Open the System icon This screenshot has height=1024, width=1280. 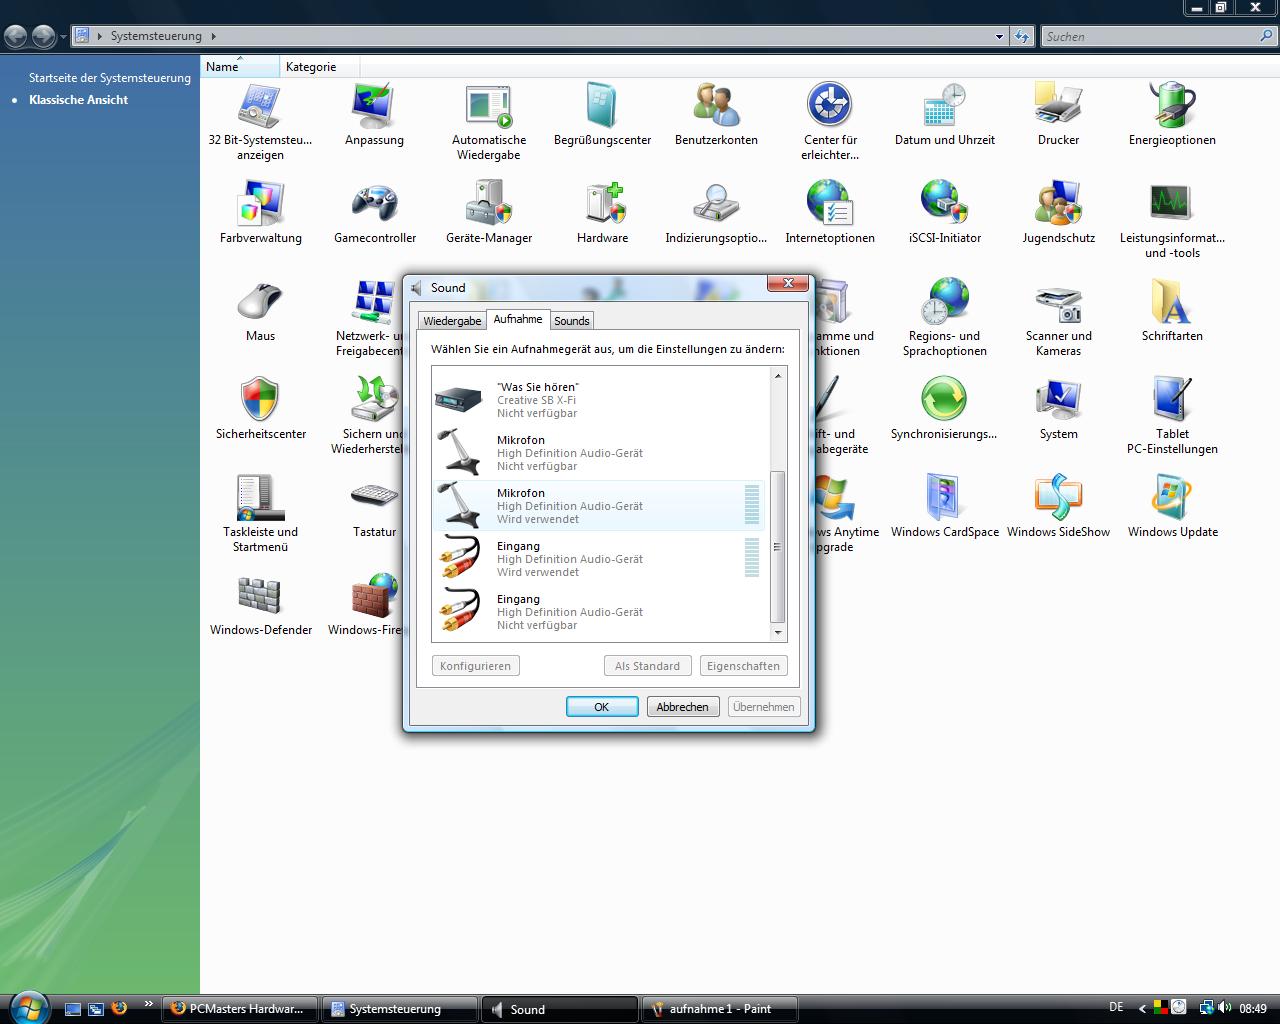(x=1058, y=408)
